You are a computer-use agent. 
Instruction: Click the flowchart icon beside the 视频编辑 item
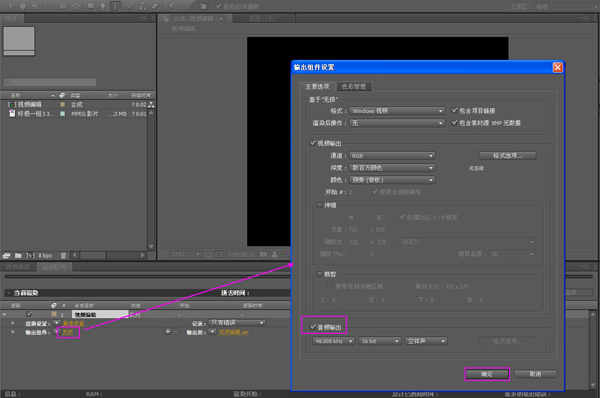point(151,104)
